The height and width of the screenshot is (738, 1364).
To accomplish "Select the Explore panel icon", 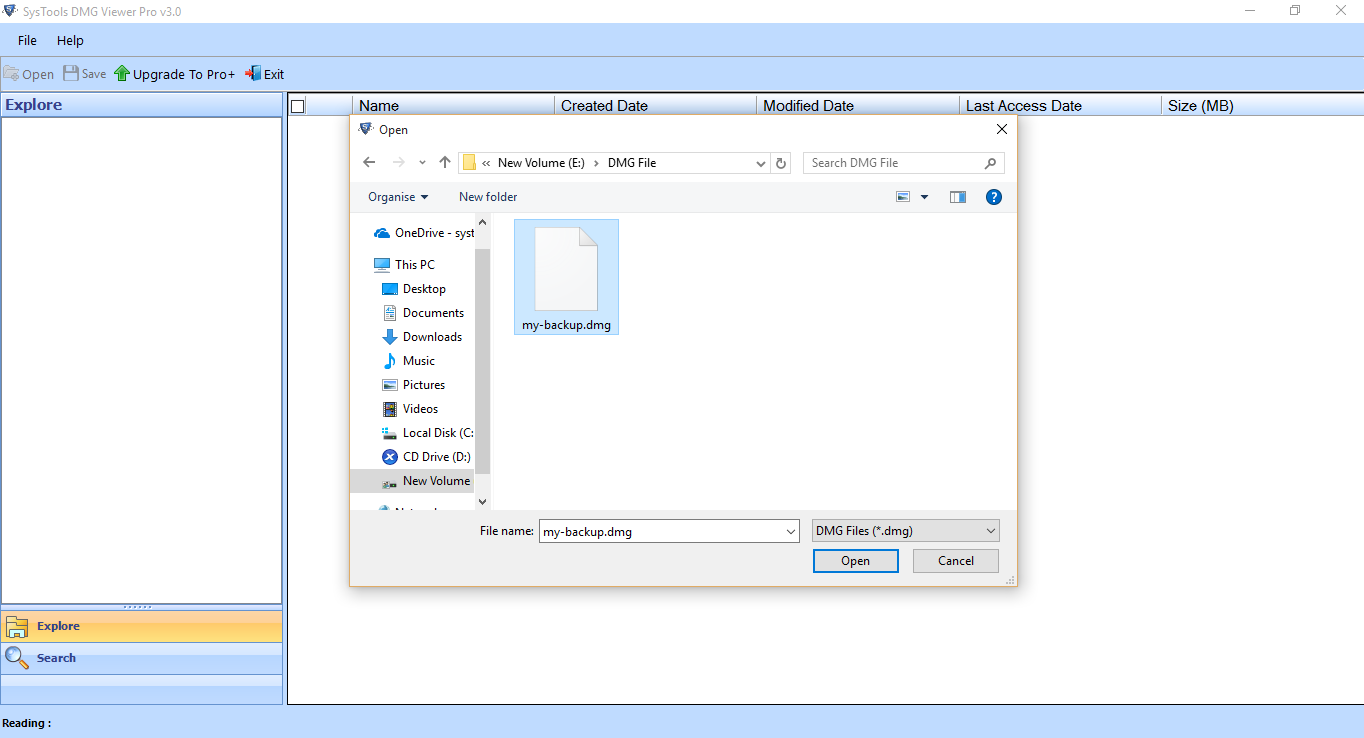I will (x=17, y=626).
